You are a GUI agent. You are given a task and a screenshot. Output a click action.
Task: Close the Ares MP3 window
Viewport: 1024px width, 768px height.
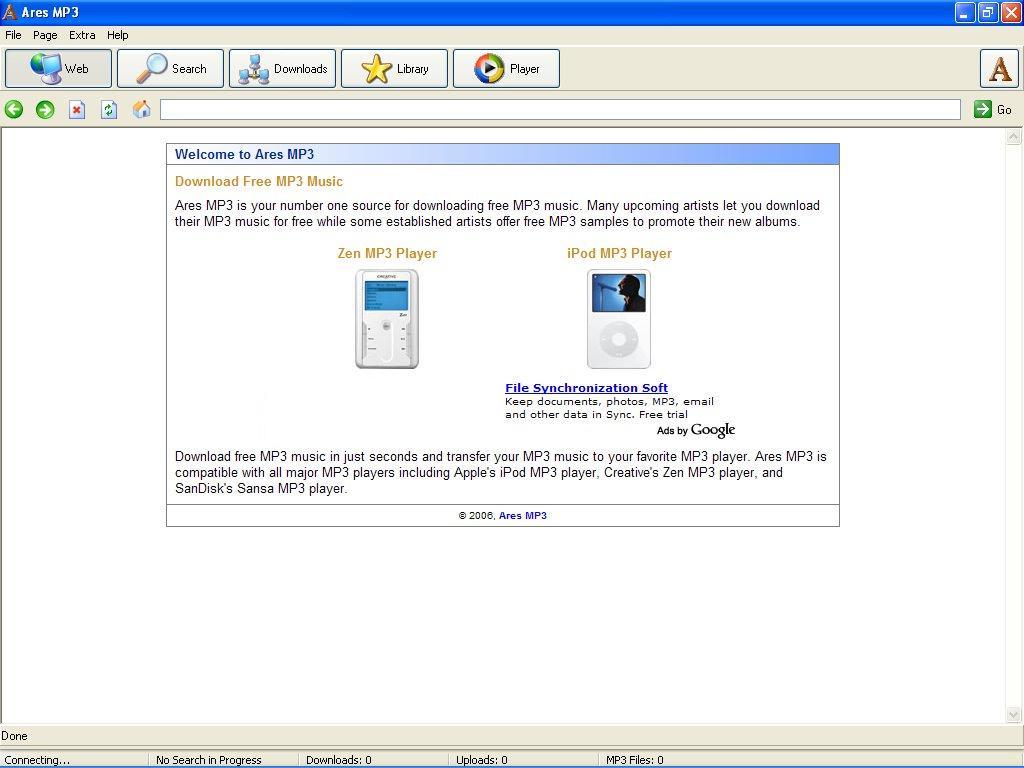(x=1011, y=12)
